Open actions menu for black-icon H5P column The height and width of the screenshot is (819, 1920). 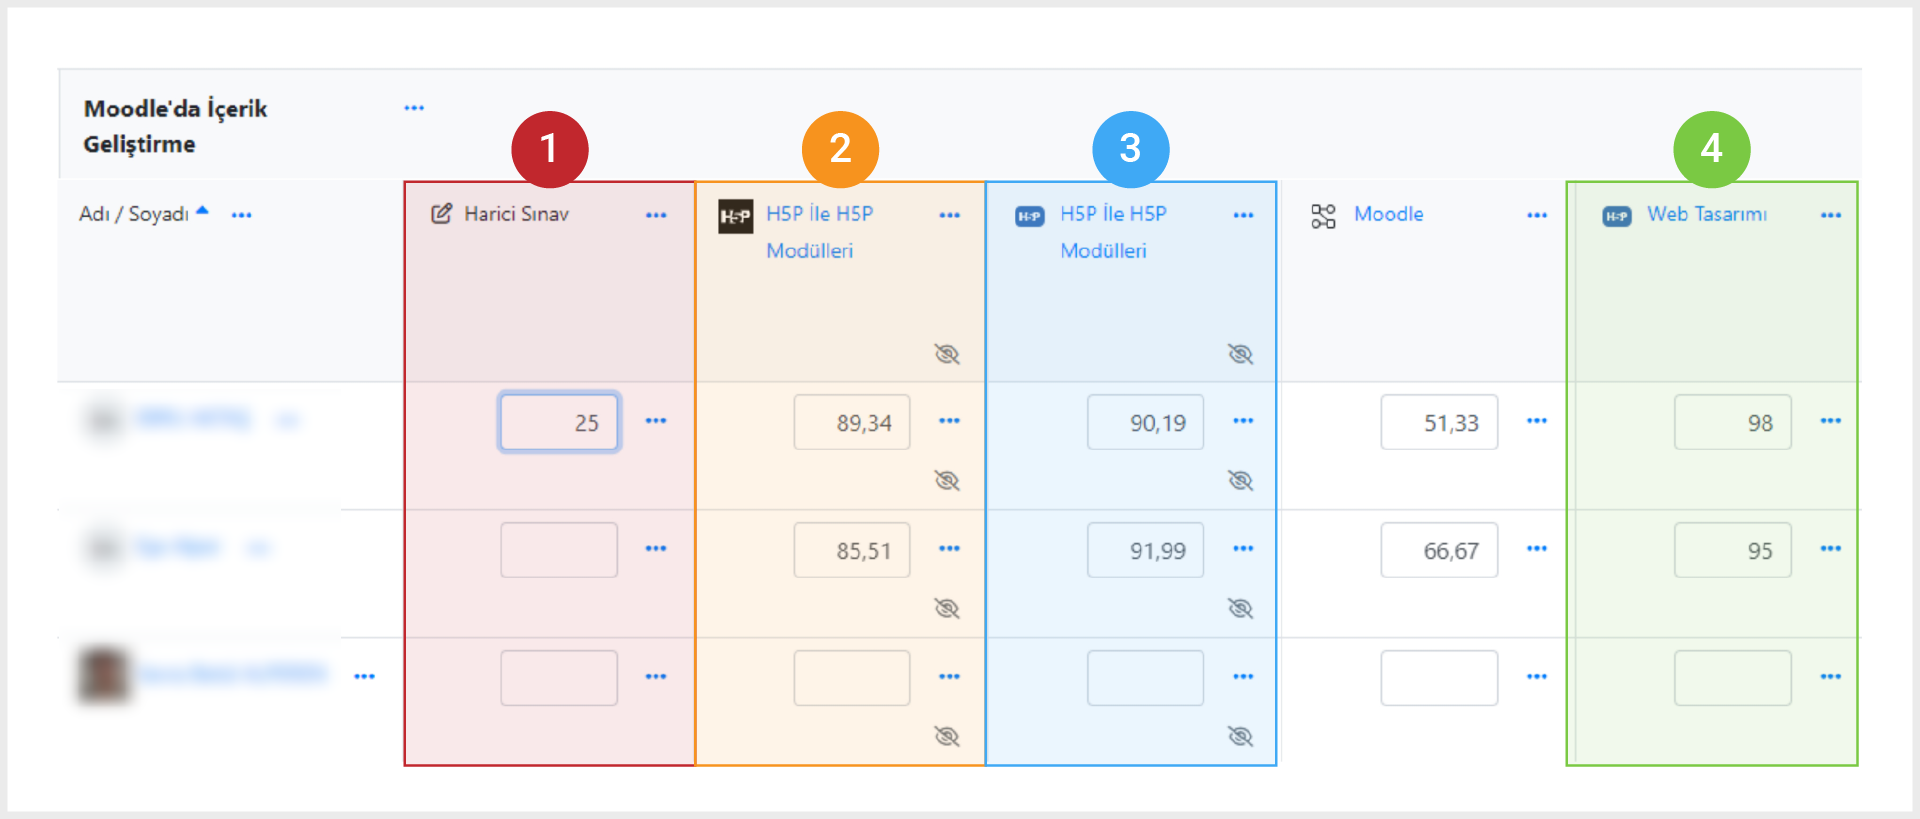point(949,215)
